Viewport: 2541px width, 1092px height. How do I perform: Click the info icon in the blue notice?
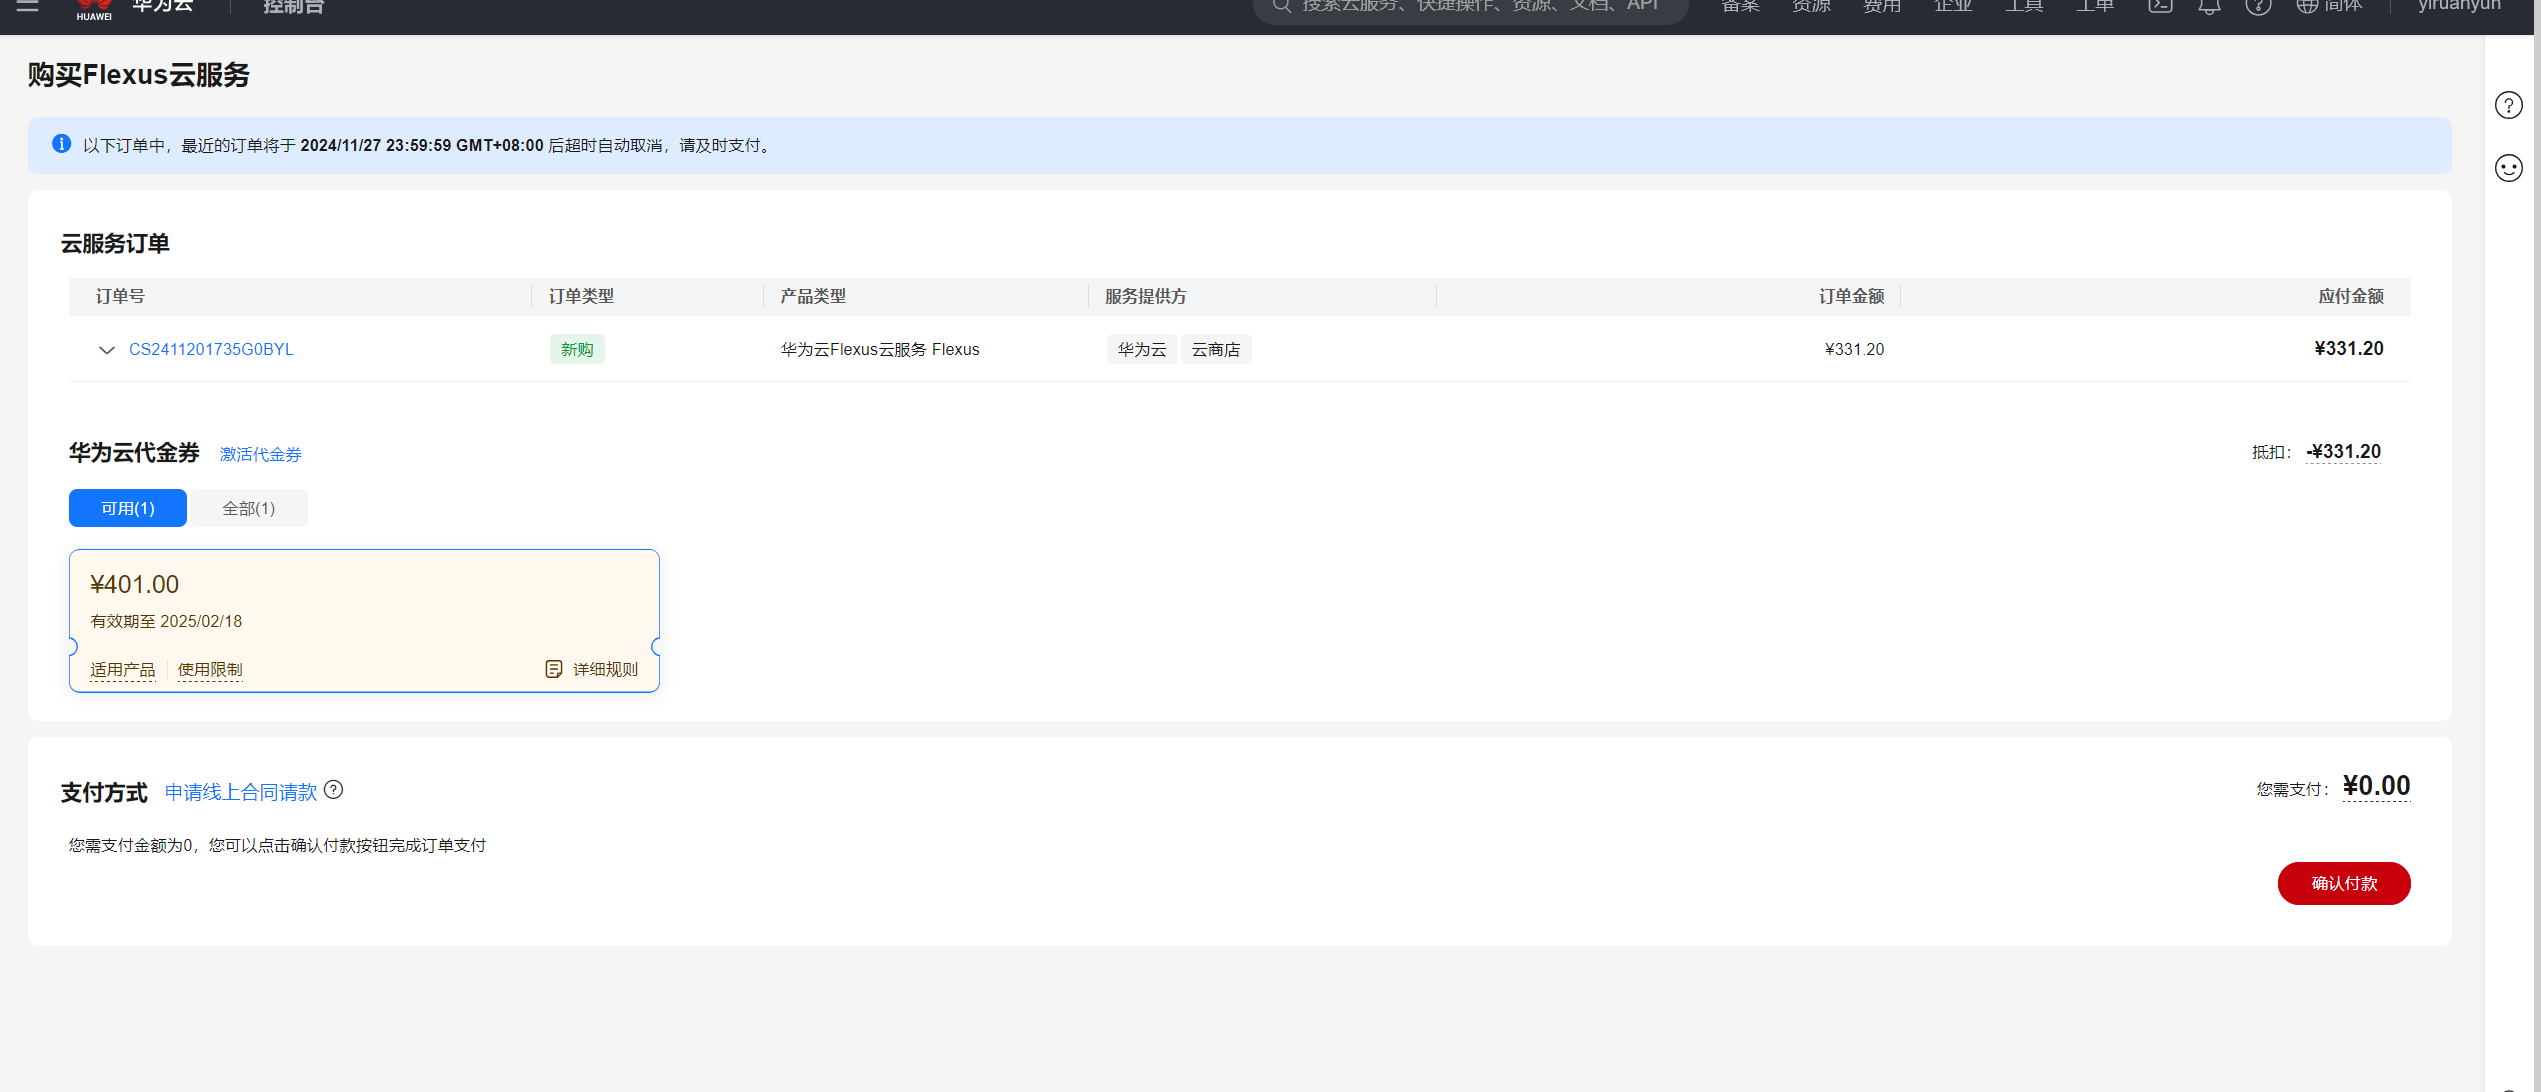tap(61, 144)
